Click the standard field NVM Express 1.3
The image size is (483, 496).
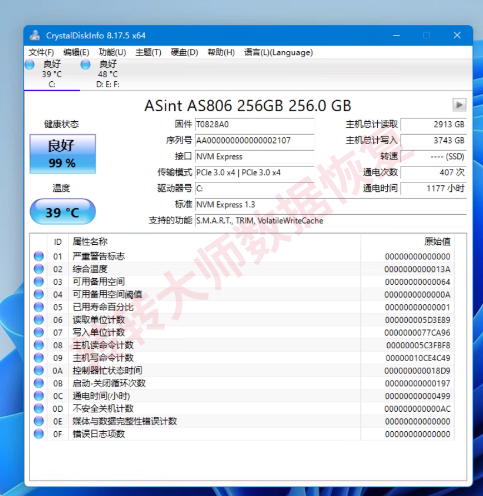(x=331, y=205)
